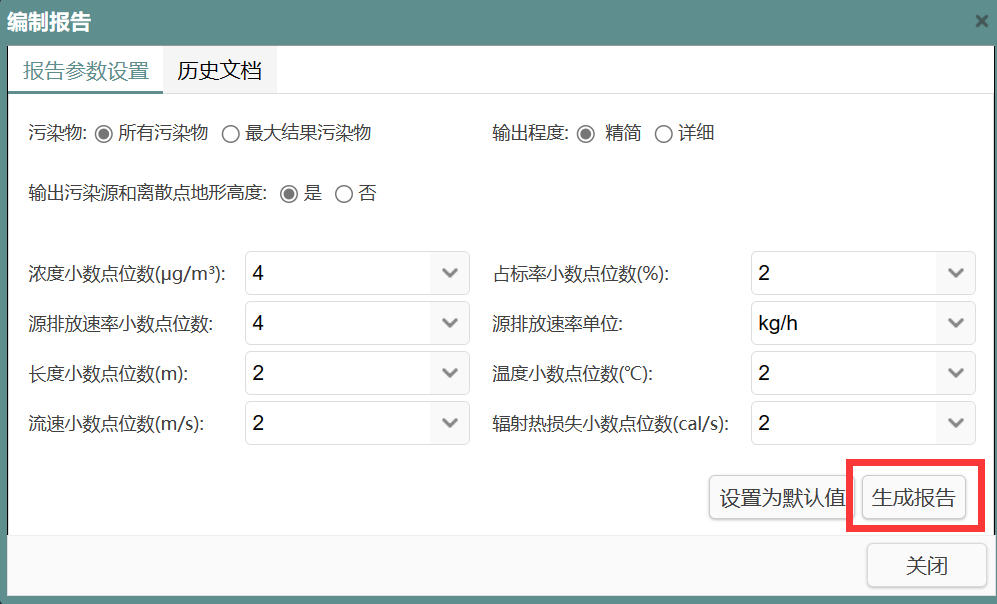Open 流速小数点位数 dropdown arrow
The width and height of the screenshot is (997, 604).
click(x=449, y=423)
